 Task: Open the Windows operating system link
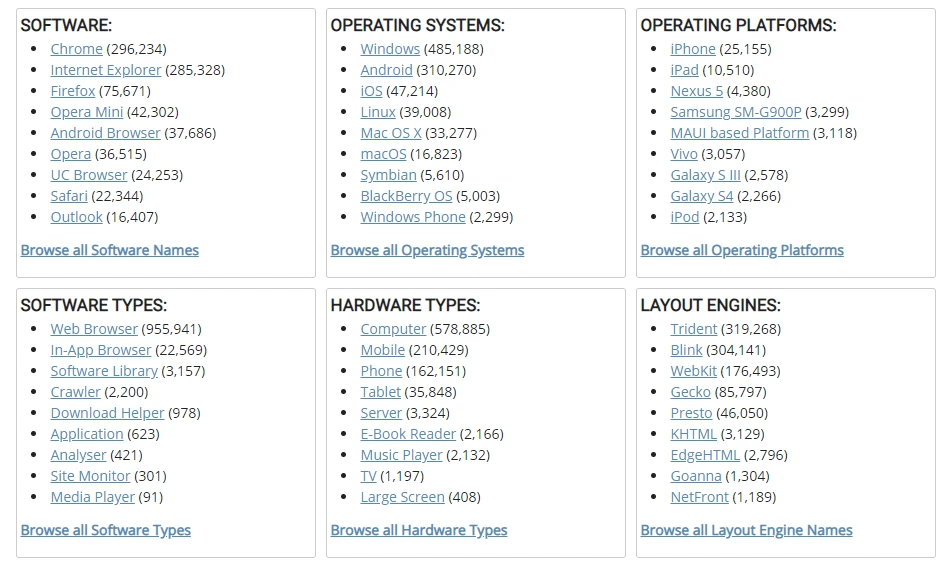390,49
